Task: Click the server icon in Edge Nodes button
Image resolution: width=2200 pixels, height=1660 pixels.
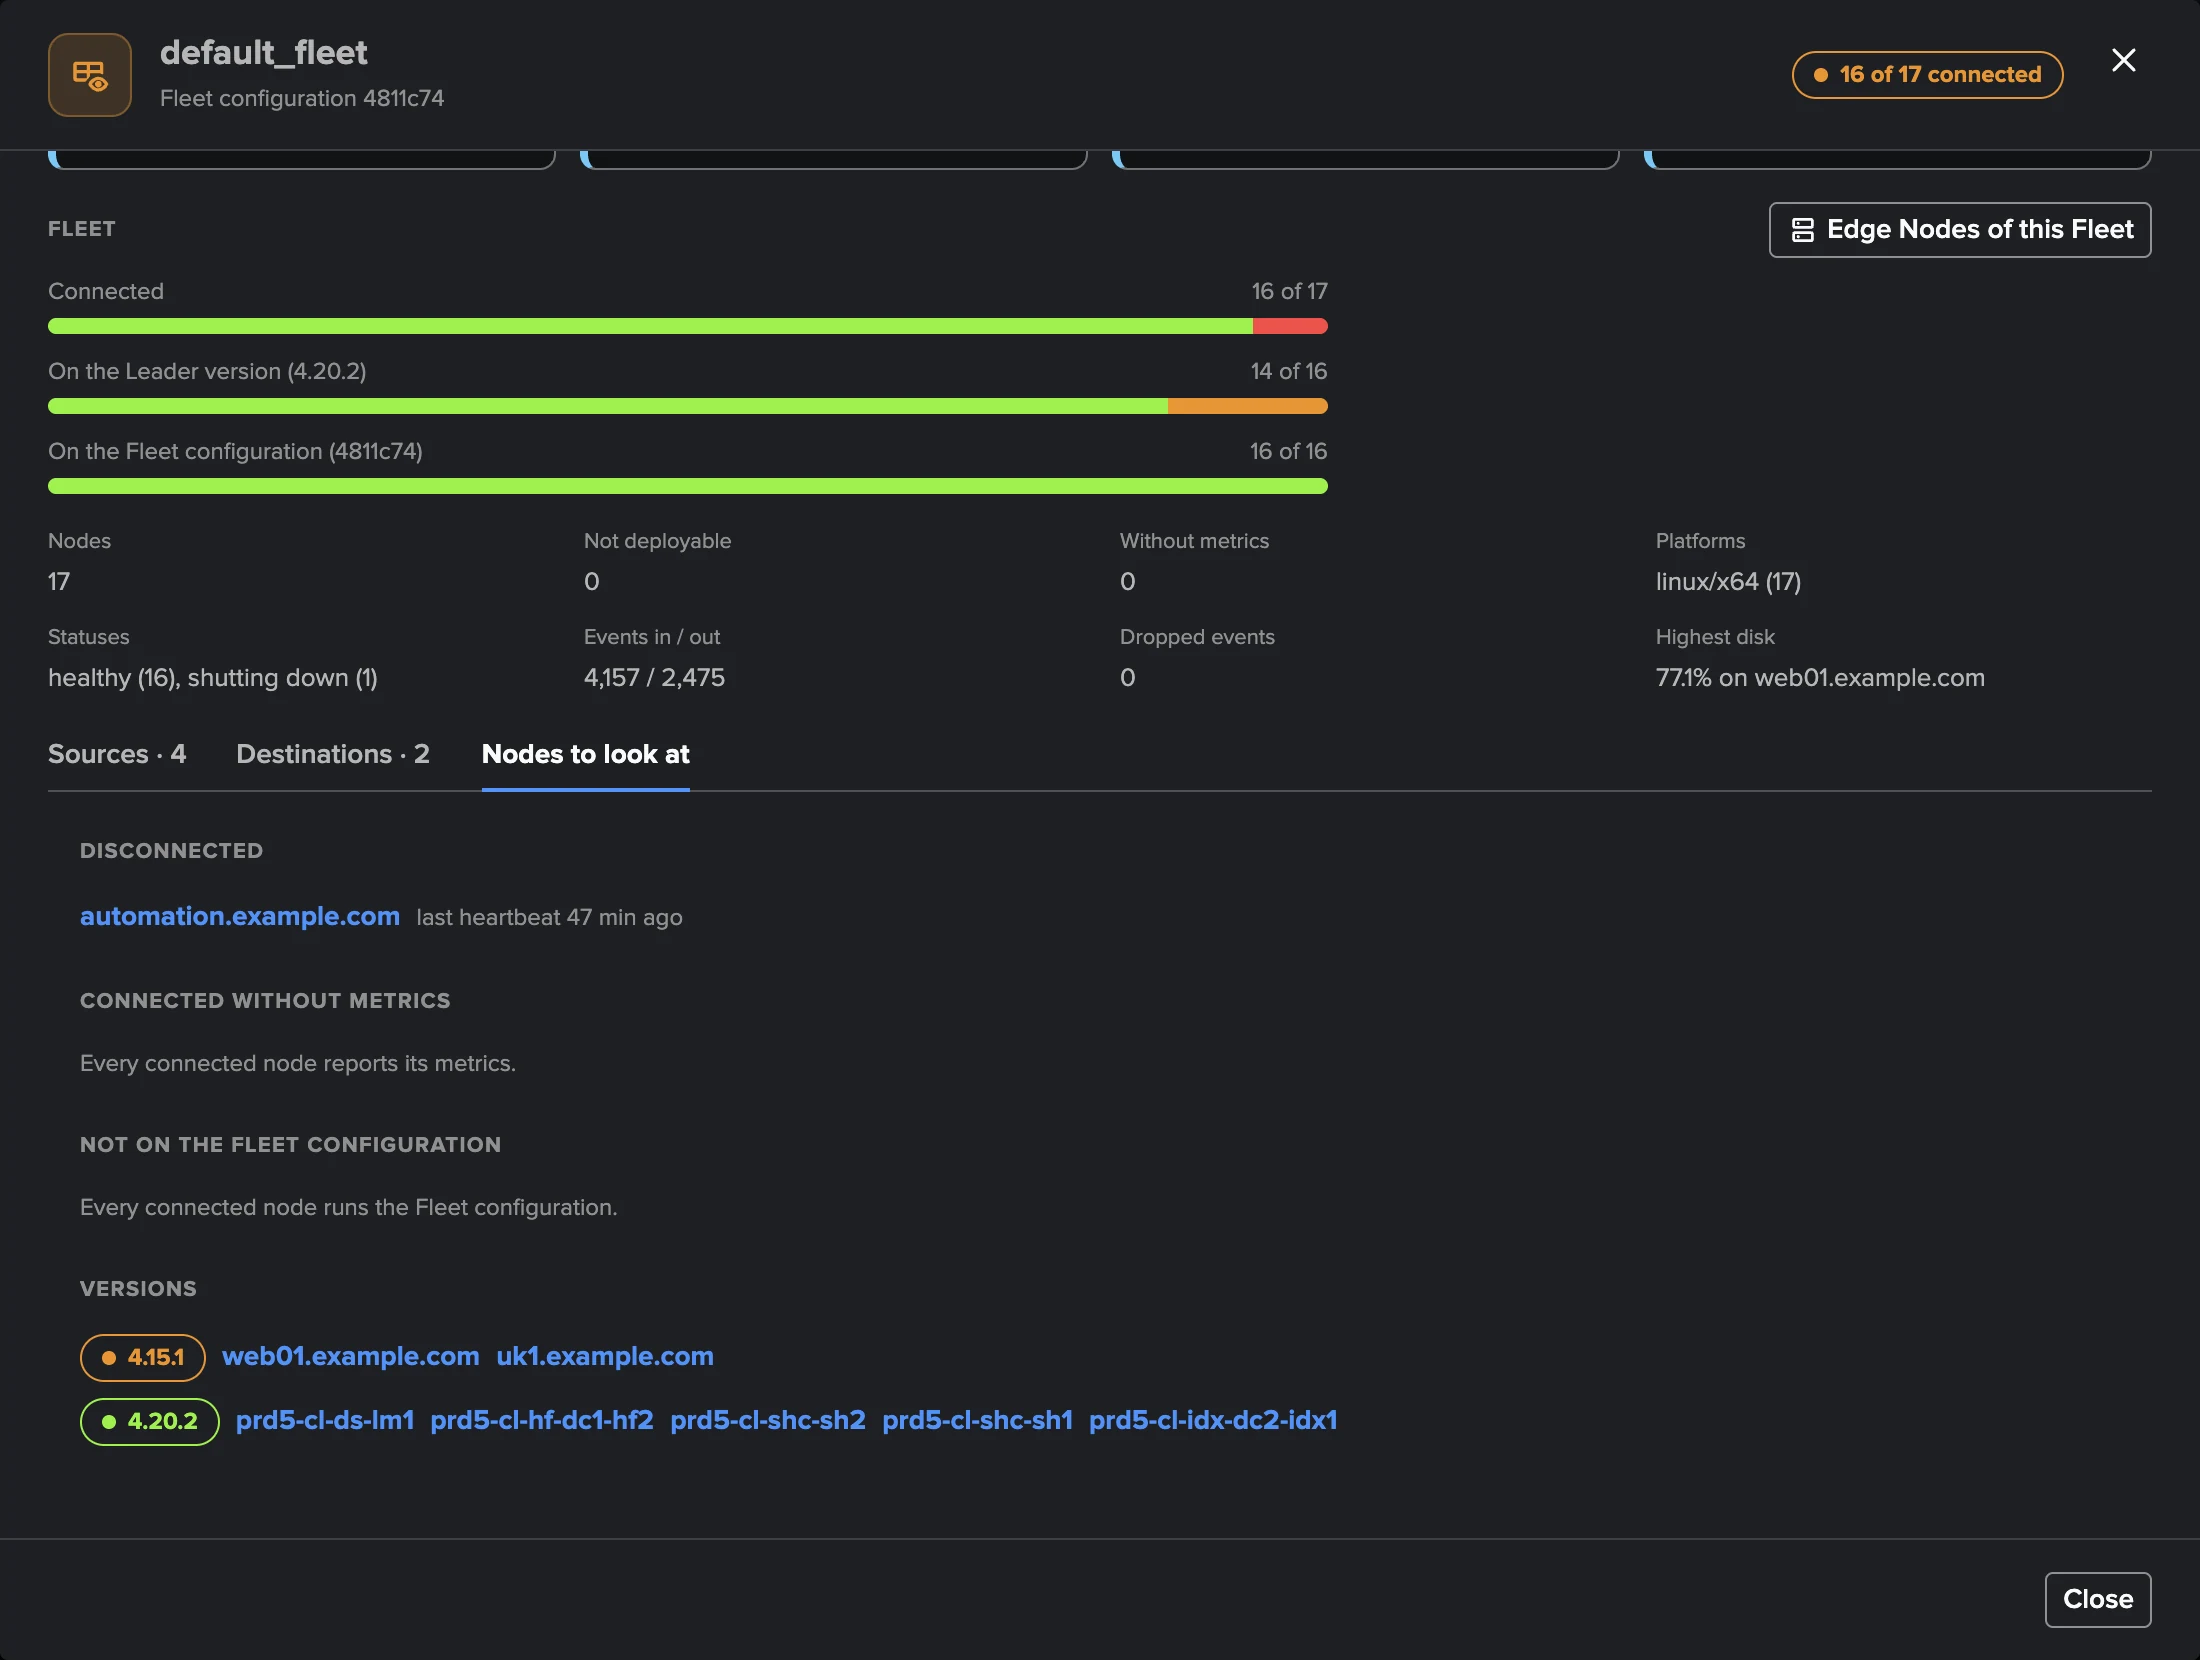Action: pos(1802,230)
